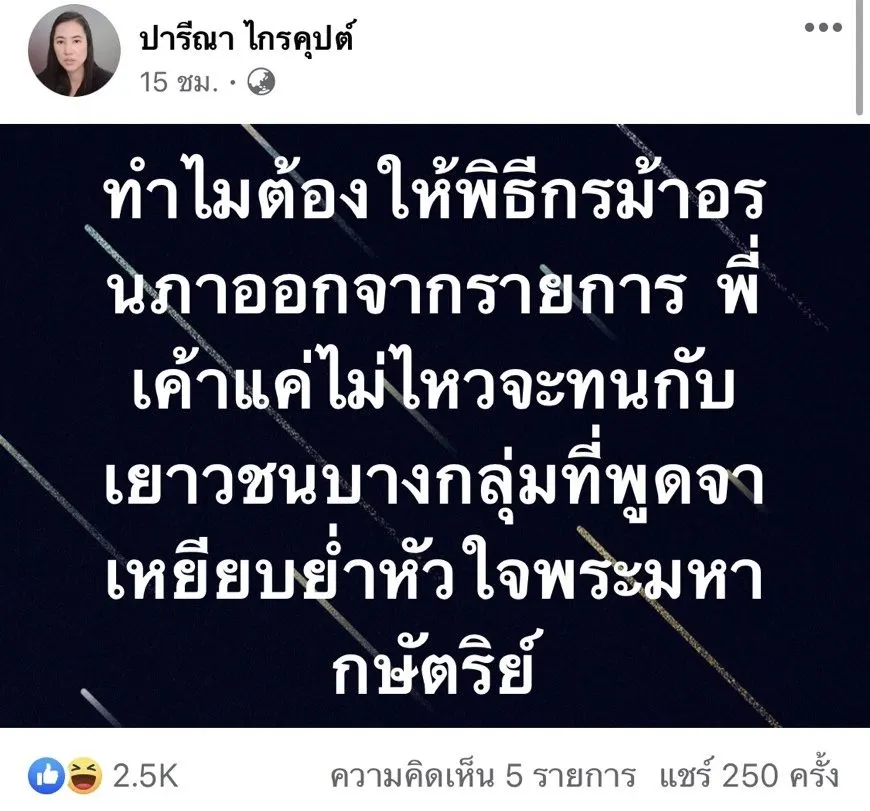Viewport: 870px width, 811px height.
Task: Click the line เหยียบย่ำหัวใจพระมหา
Action: [x=434, y=576]
